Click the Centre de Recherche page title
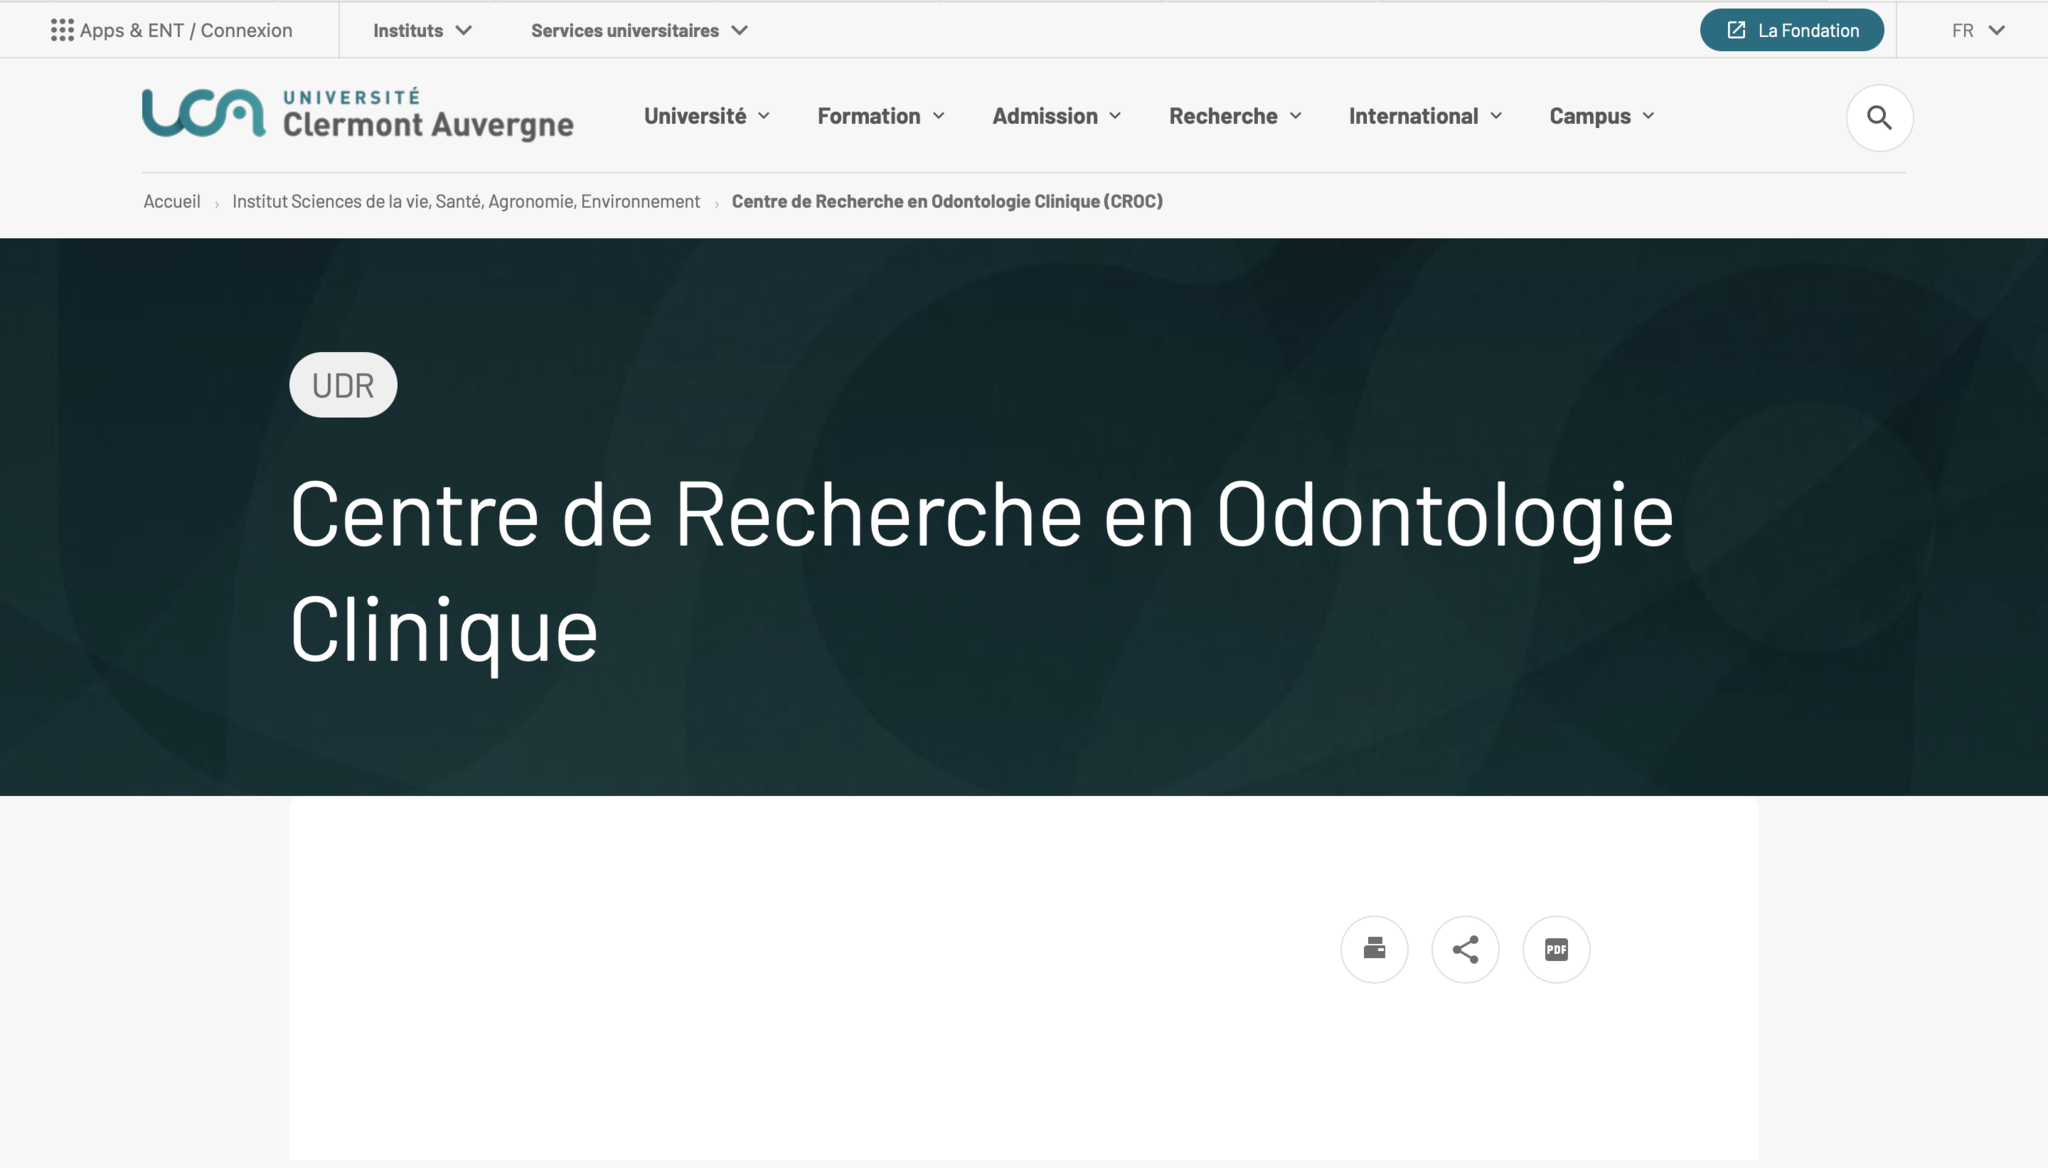 [x=981, y=571]
